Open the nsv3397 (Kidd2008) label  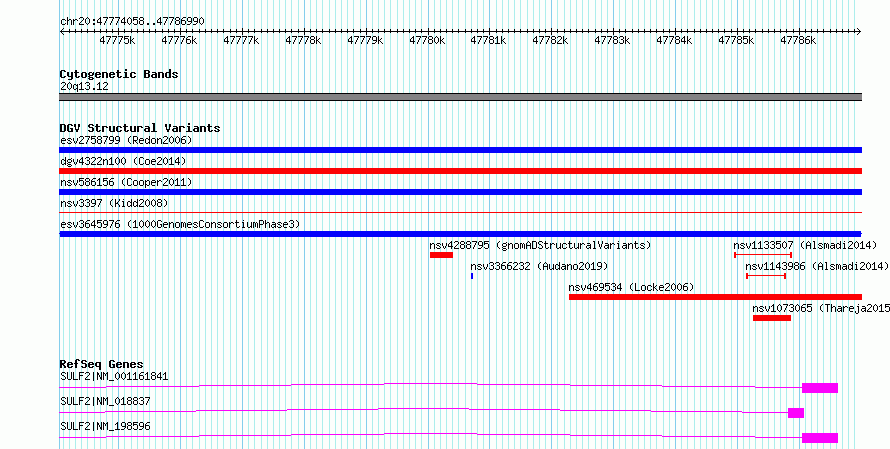point(114,203)
